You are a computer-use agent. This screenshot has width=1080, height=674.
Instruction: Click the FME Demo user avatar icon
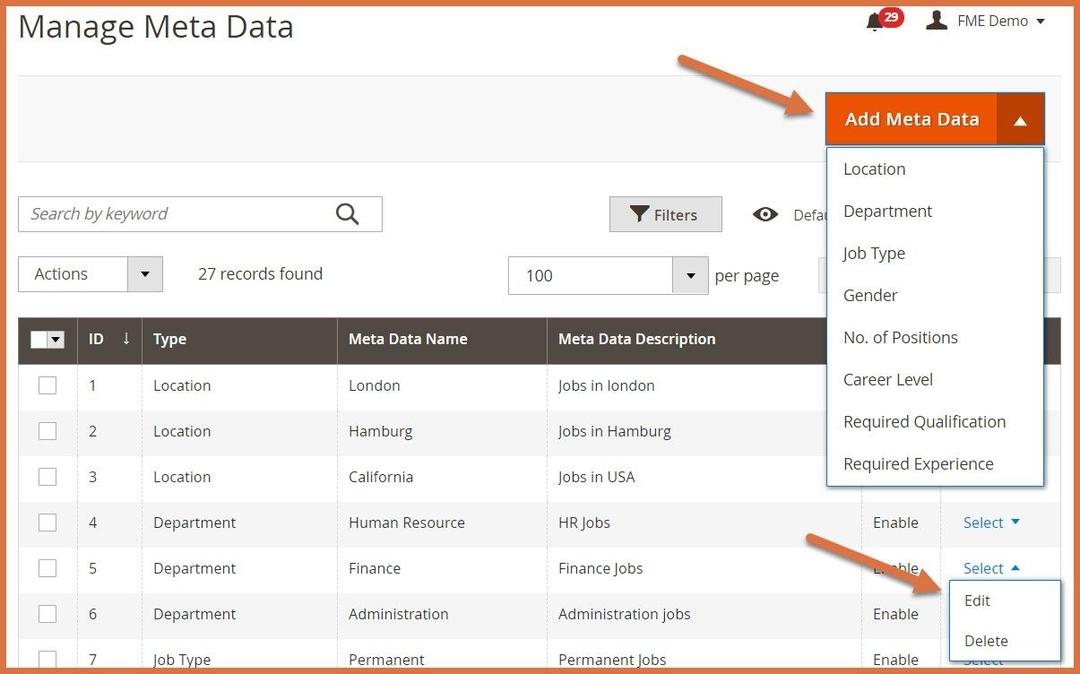(x=936, y=20)
